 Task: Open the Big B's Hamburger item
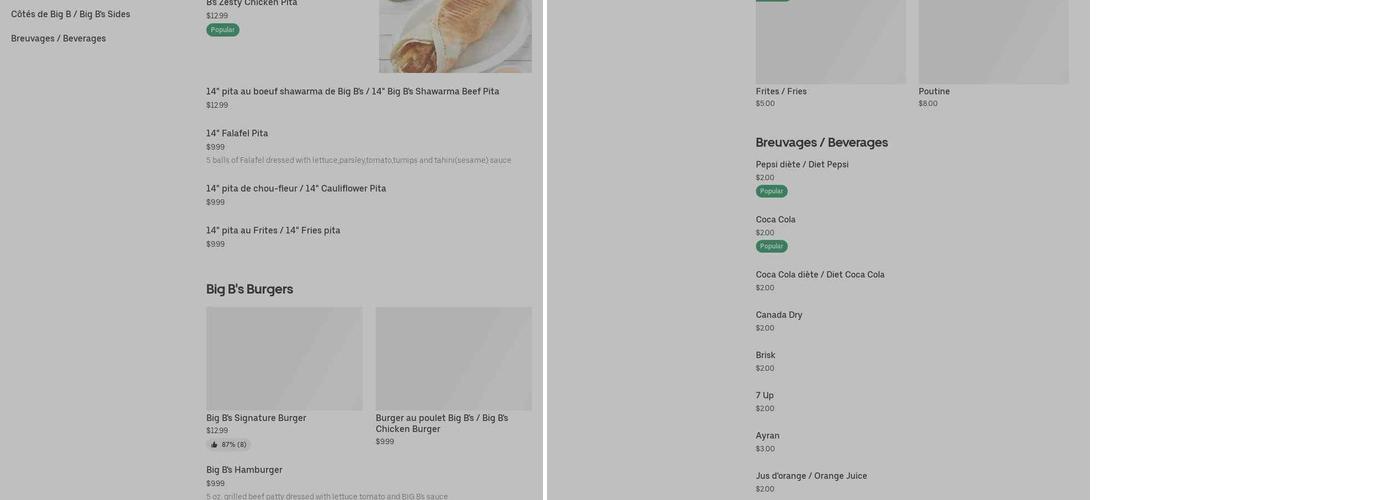(x=244, y=470)
